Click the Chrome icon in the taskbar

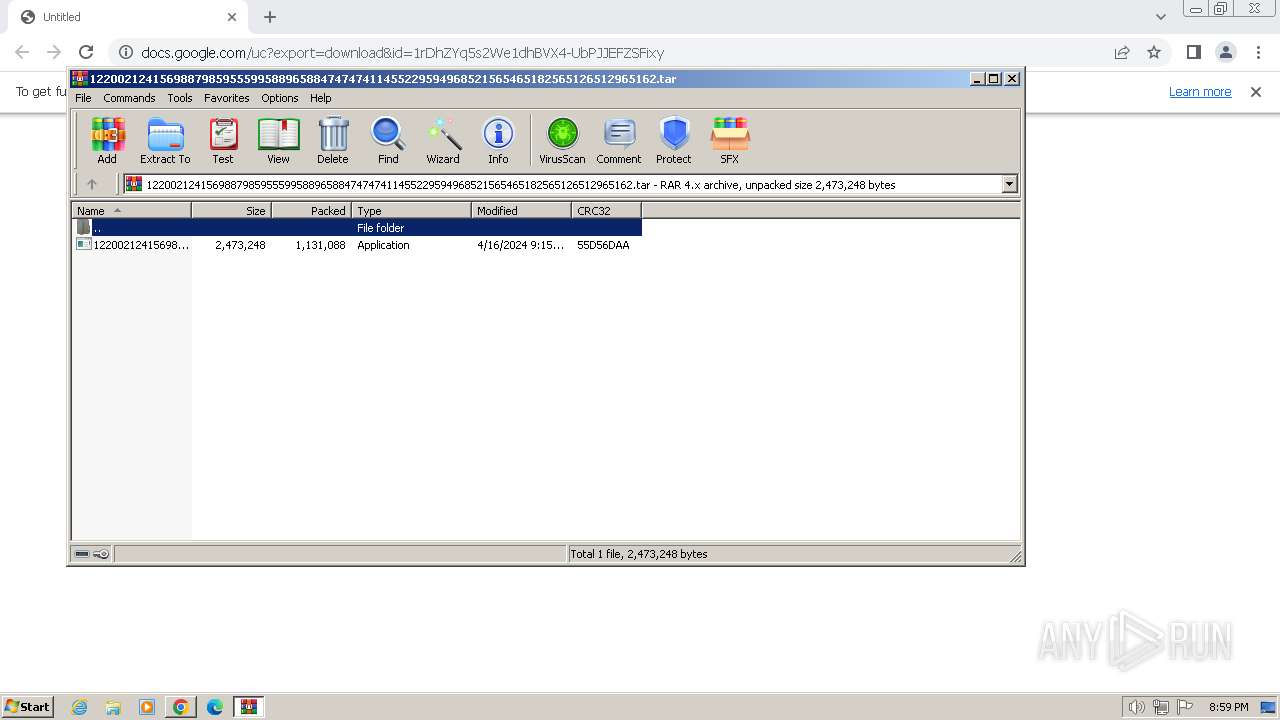point(181,707)
